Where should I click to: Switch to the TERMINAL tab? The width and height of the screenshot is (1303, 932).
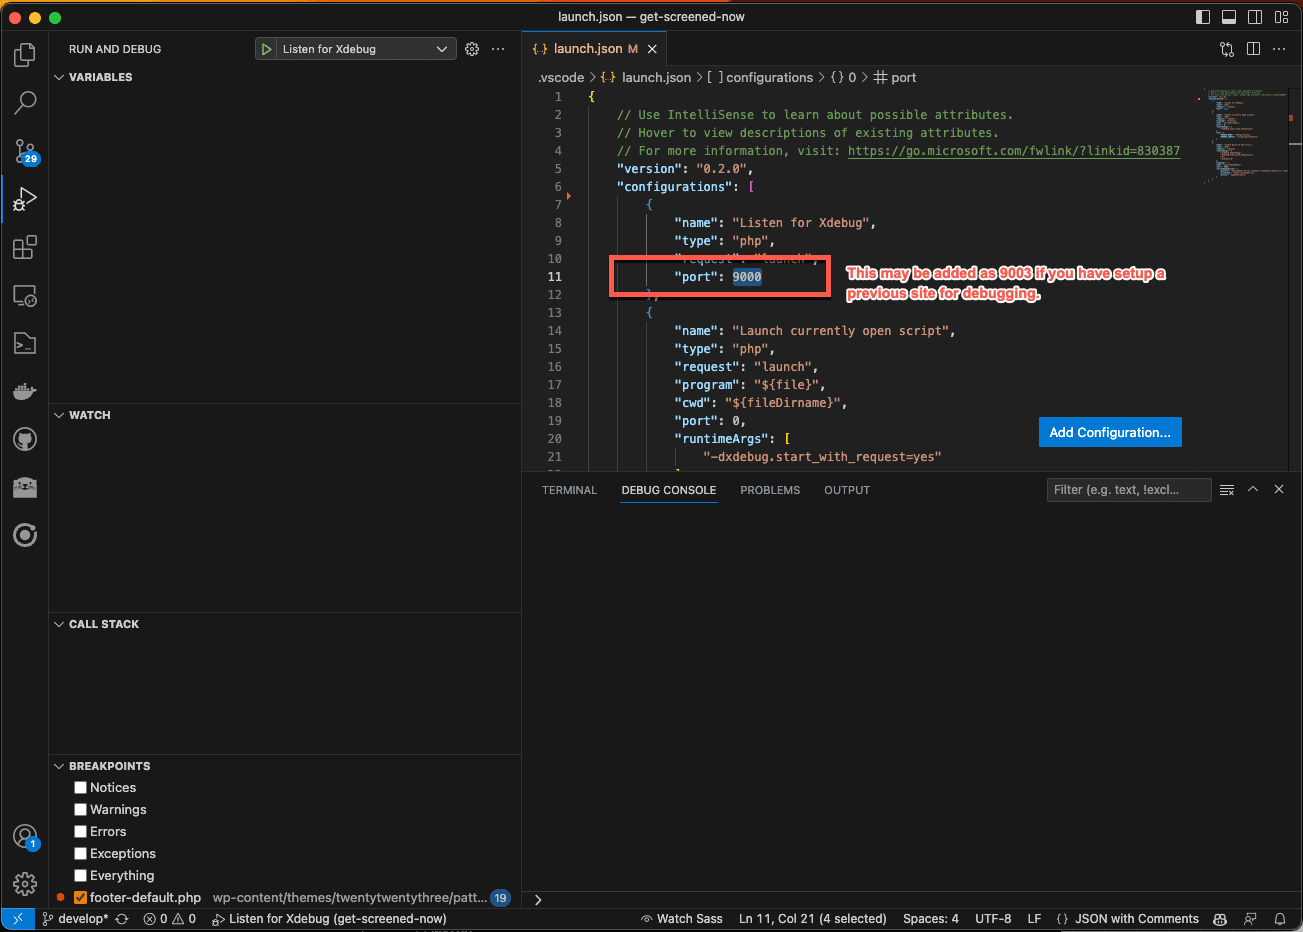(569, 490)
